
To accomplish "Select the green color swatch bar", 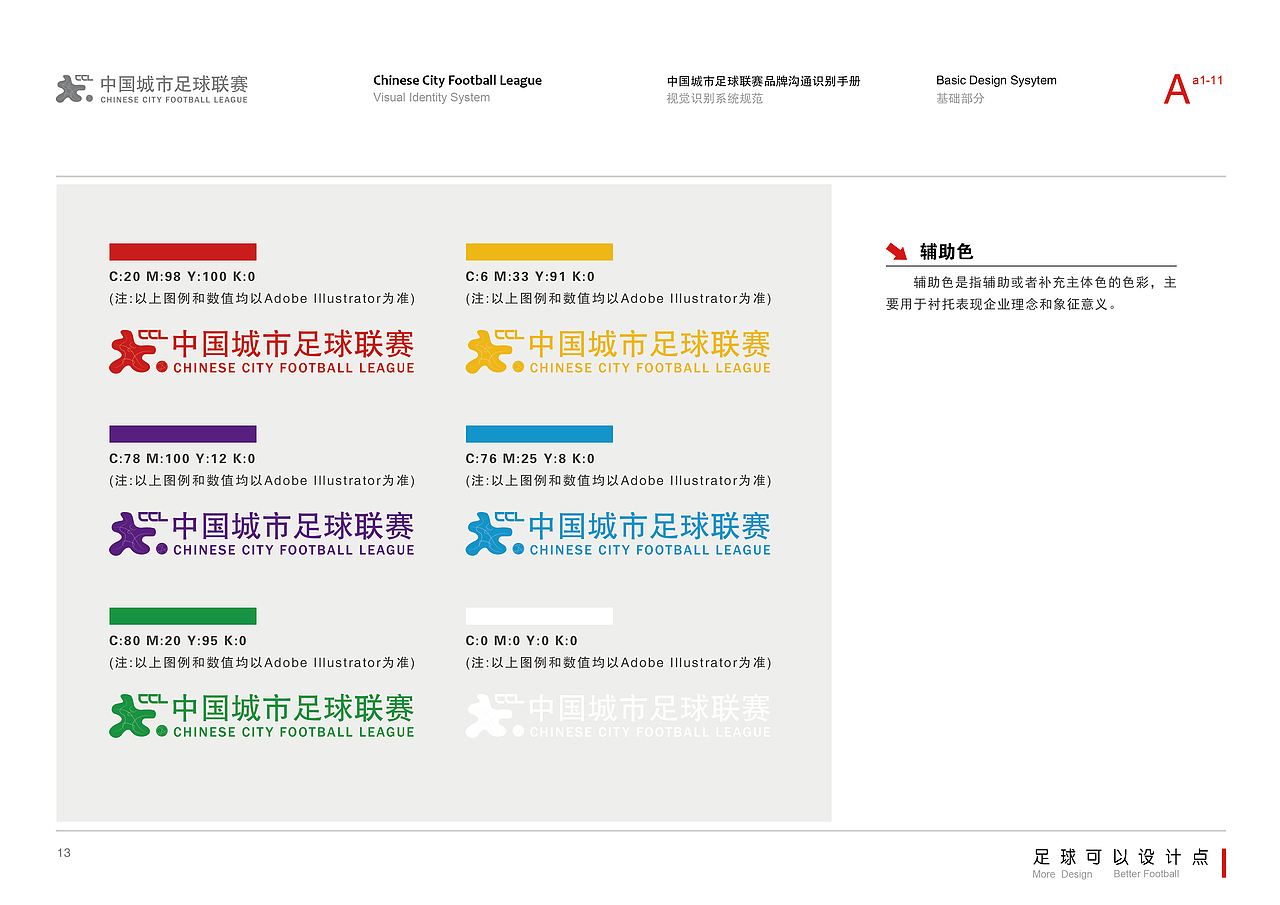I will tap(182, 615).
